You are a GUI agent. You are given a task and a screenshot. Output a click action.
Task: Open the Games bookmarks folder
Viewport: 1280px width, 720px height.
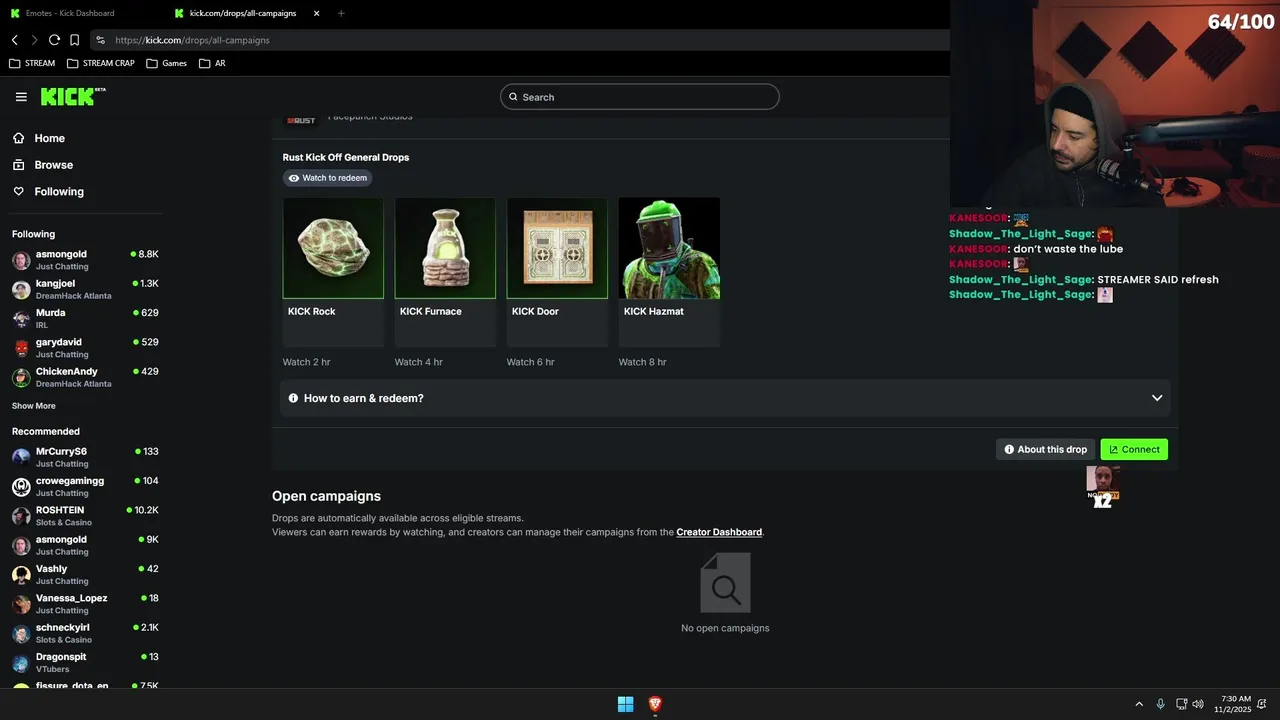click(x=166, y=63)
